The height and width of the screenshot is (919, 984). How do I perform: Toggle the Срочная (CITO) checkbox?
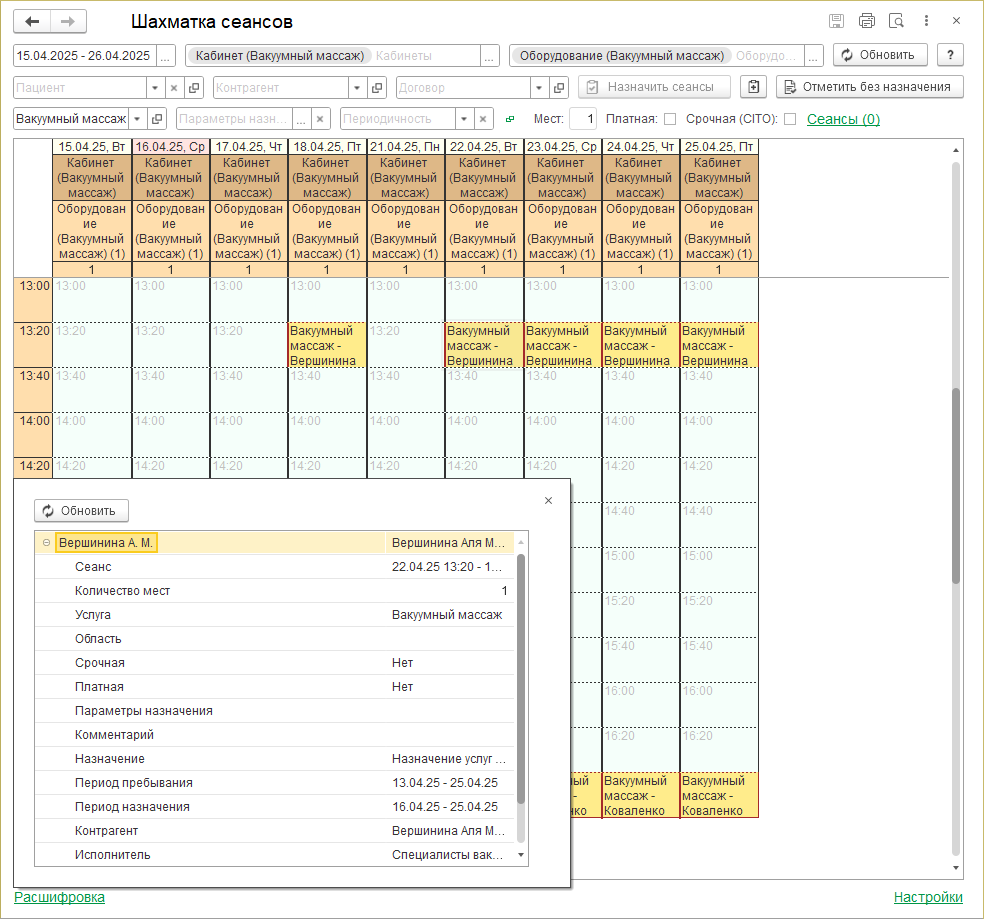tap(790, 119)
